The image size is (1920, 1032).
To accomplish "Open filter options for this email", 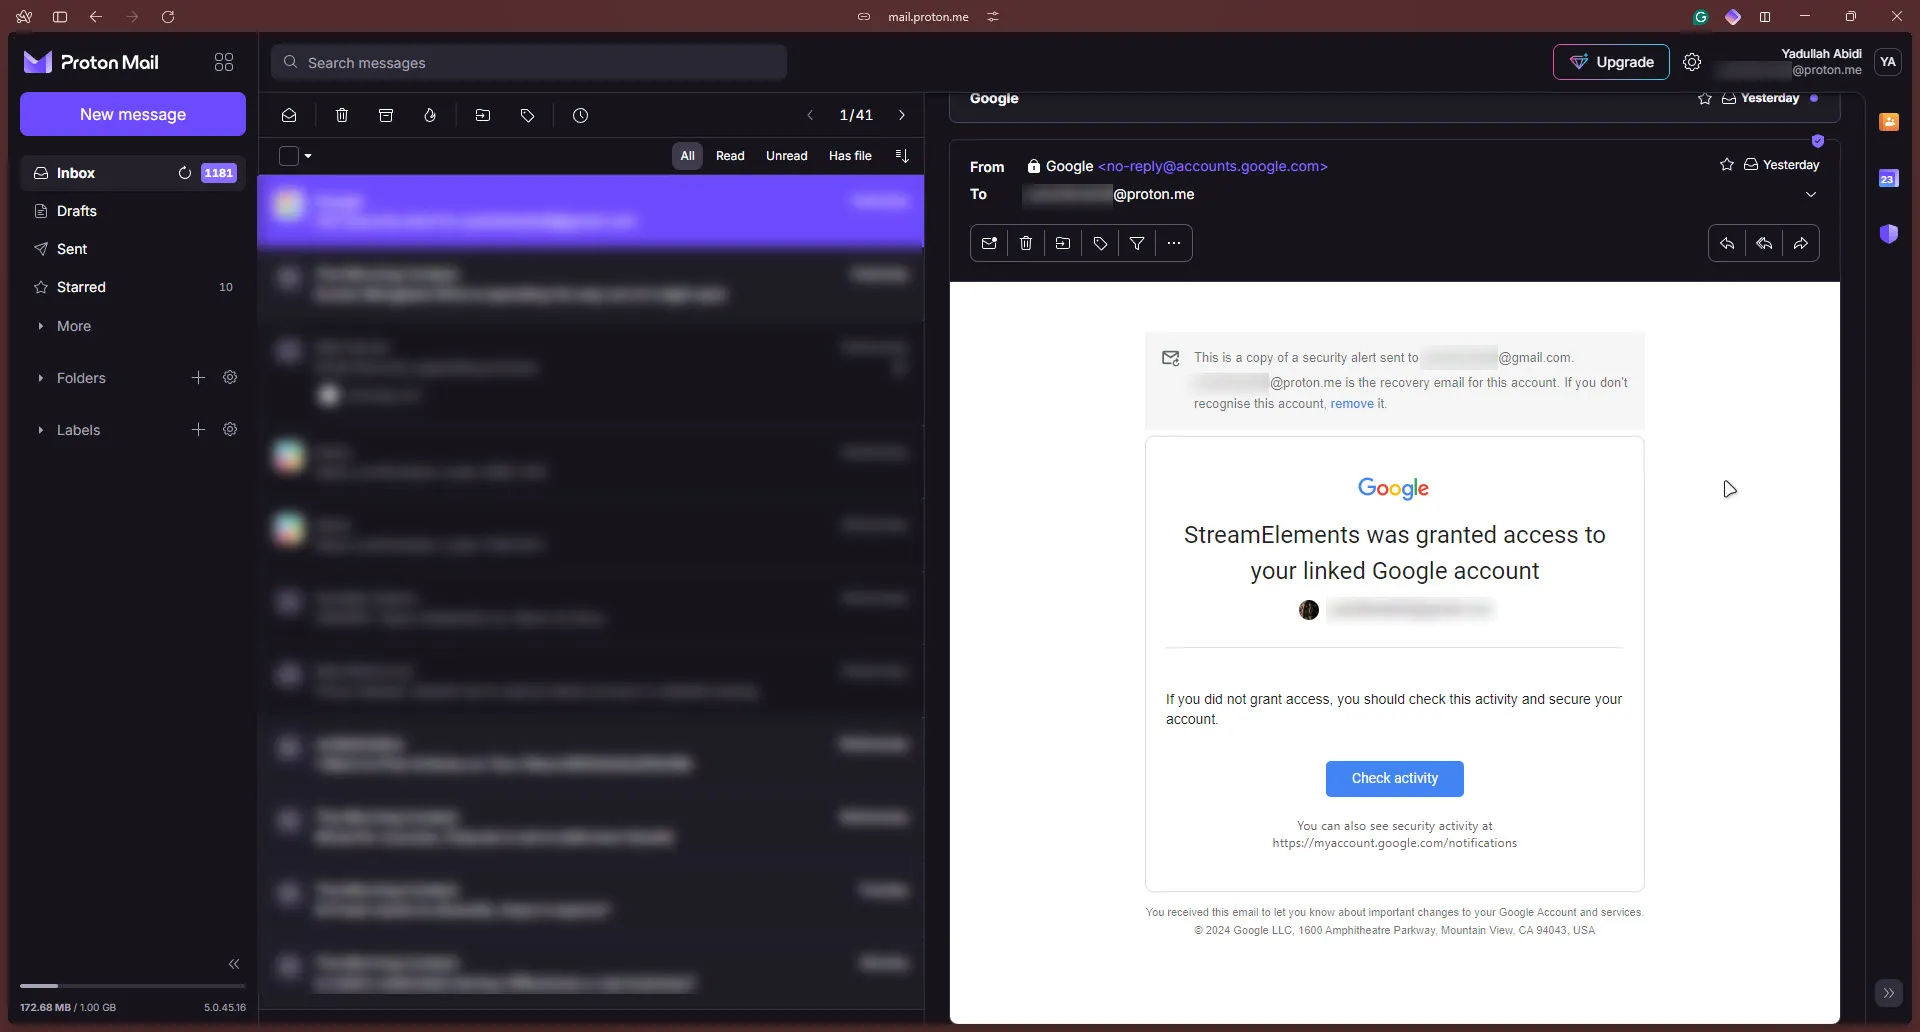I will pyautogui.click(x=1138, y=243).
